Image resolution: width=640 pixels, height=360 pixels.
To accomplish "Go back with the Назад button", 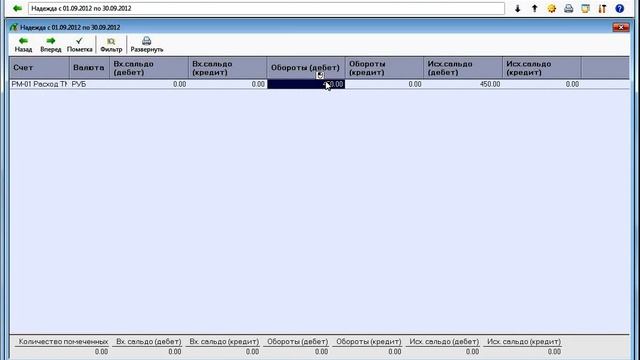I will 23,44.
